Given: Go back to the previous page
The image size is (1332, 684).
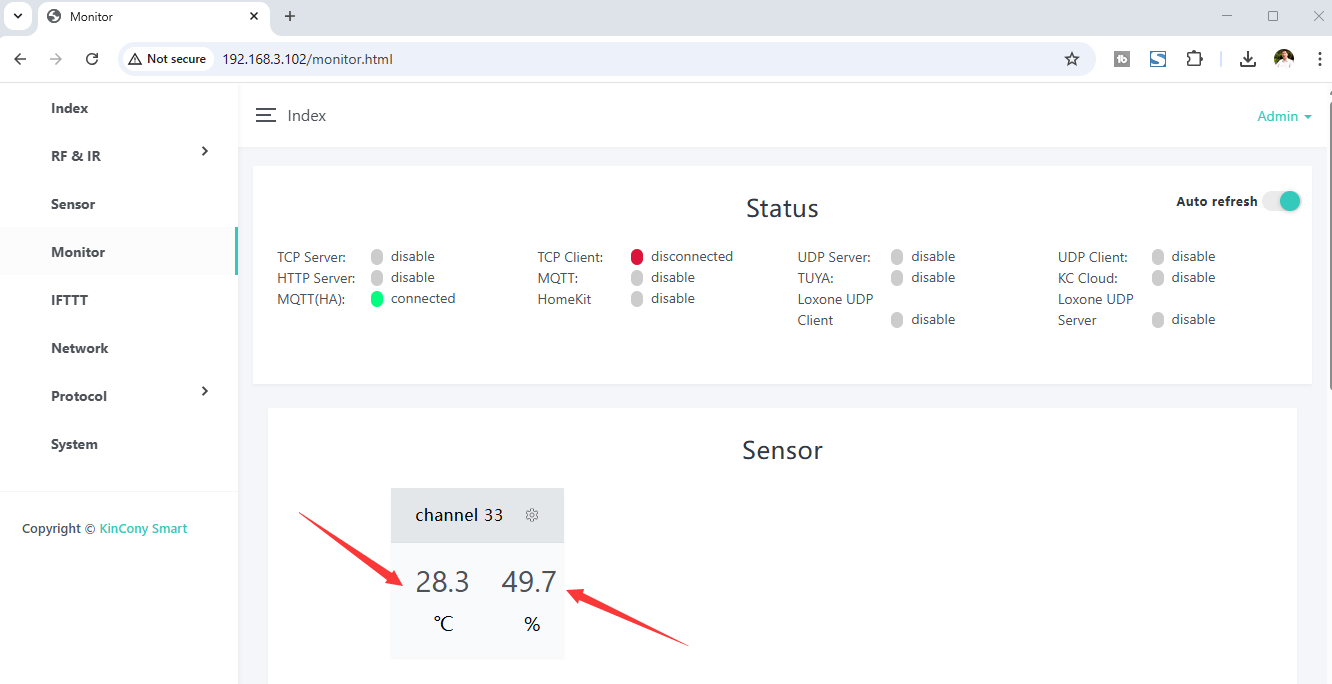Looking at the screenshot, I should click(20, 59).
